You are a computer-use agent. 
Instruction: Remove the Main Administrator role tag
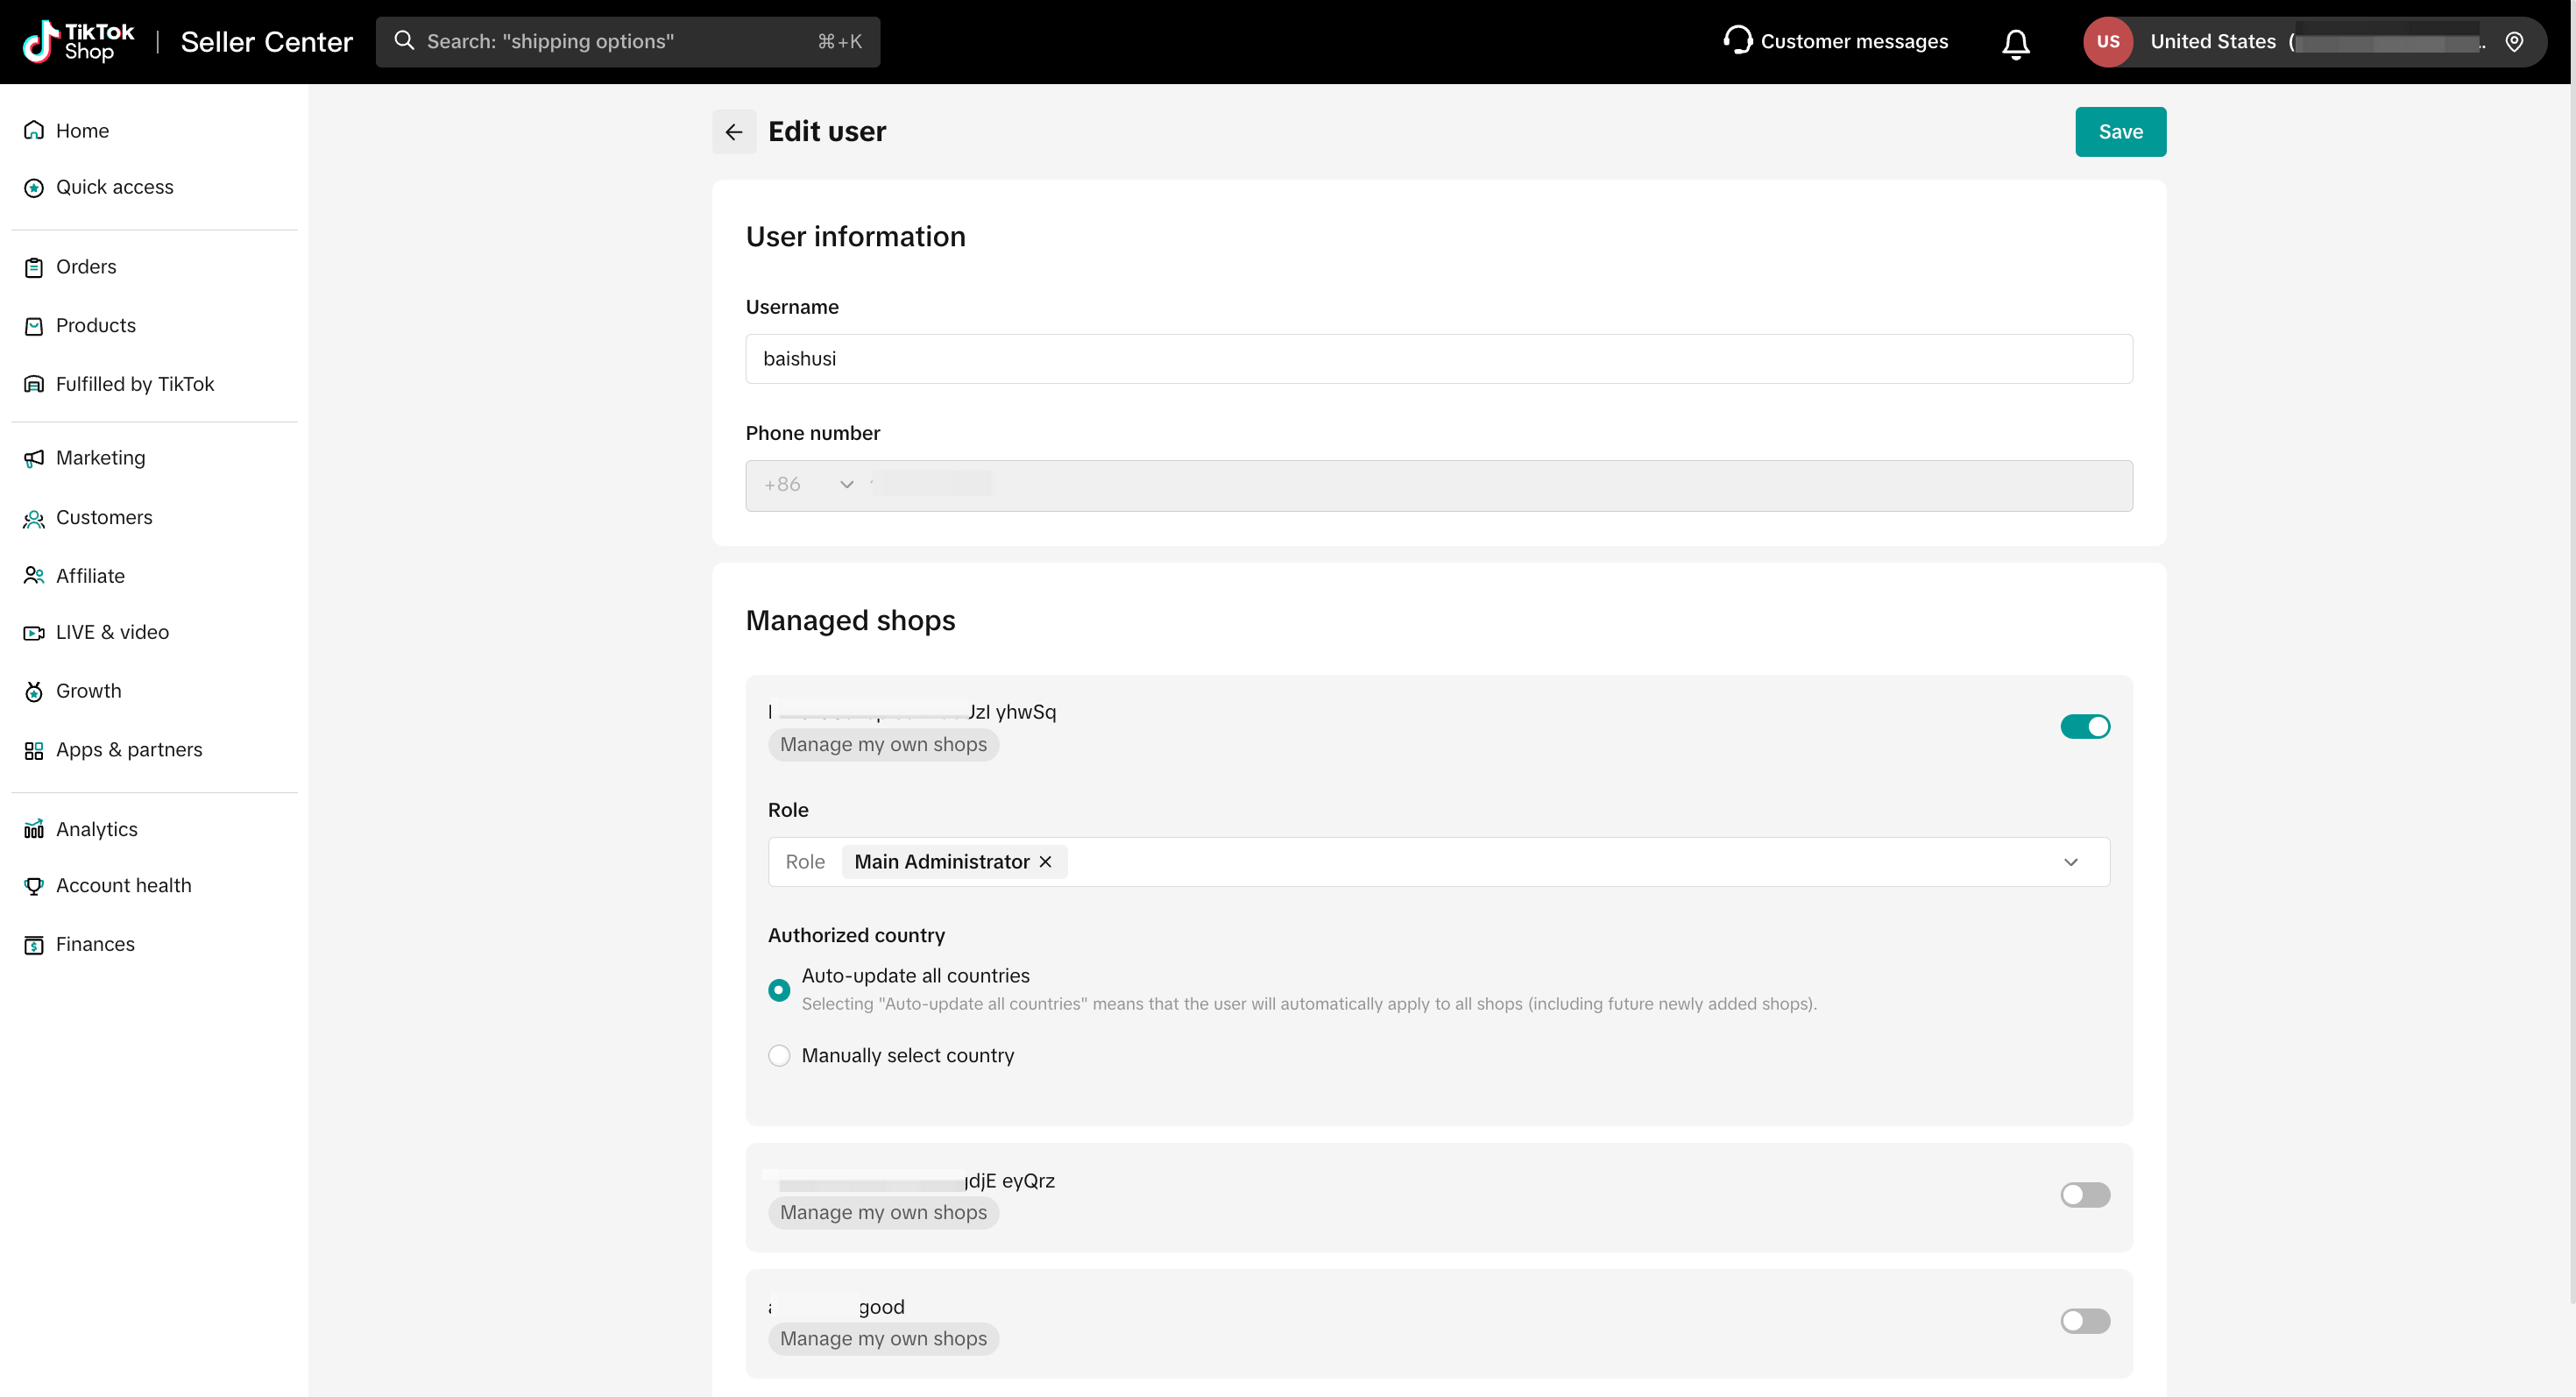[1045, 862]
